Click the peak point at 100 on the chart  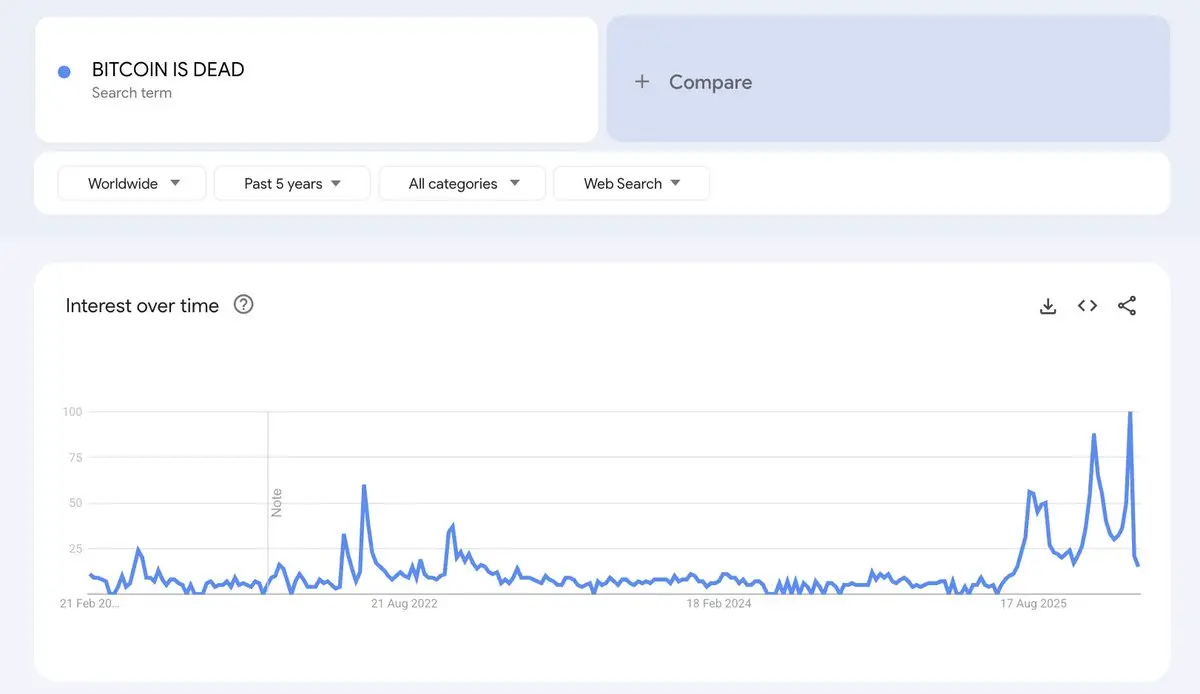coord(1130,412)
